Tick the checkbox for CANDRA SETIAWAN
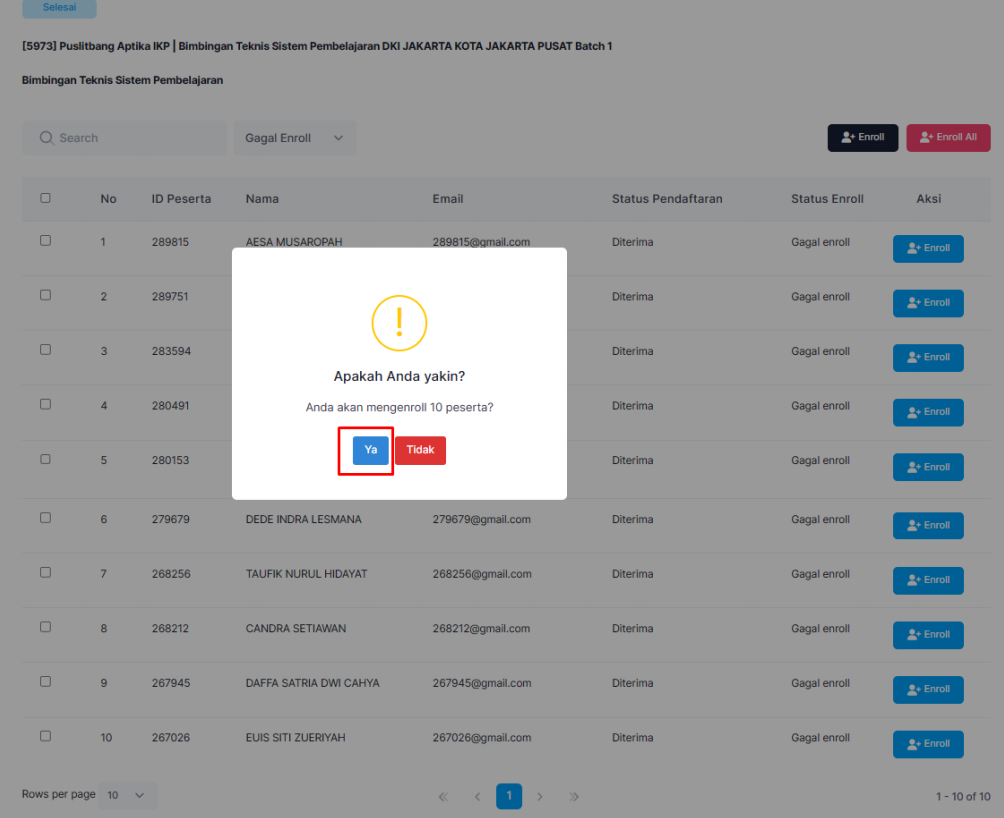The image size is (1004, 818). pos(45,627)
